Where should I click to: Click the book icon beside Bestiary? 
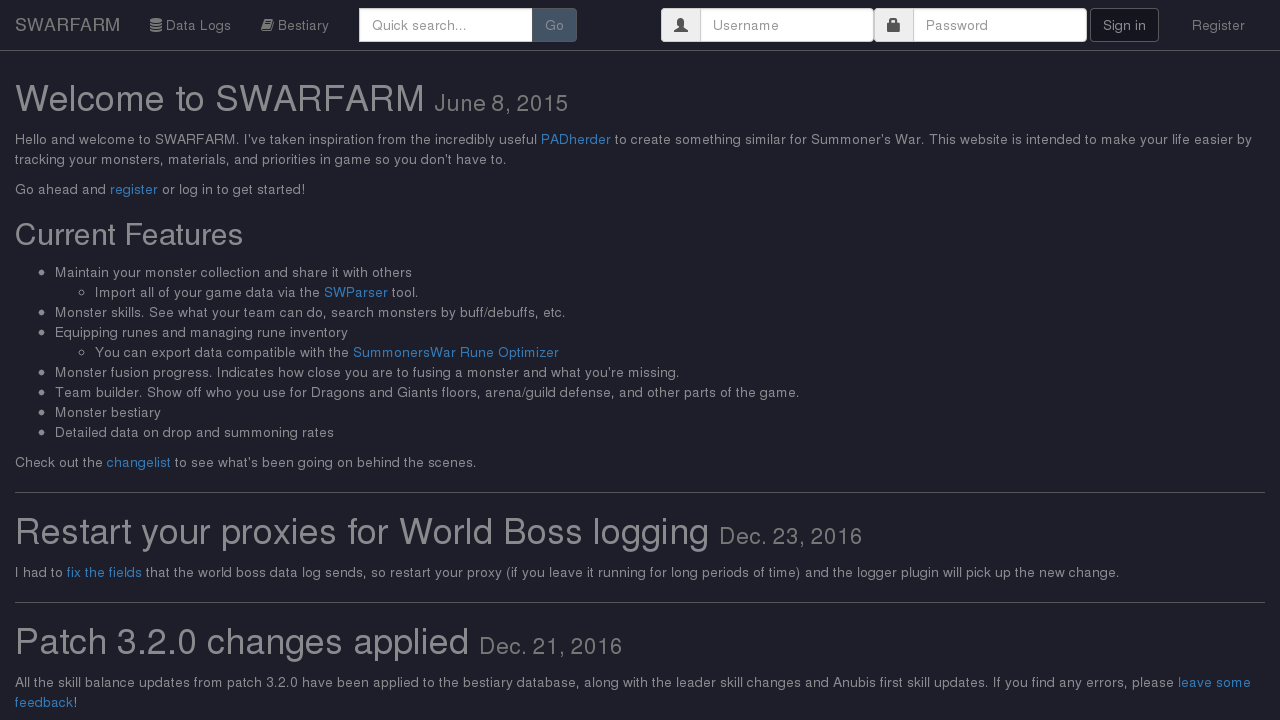[x=267, y=25]
